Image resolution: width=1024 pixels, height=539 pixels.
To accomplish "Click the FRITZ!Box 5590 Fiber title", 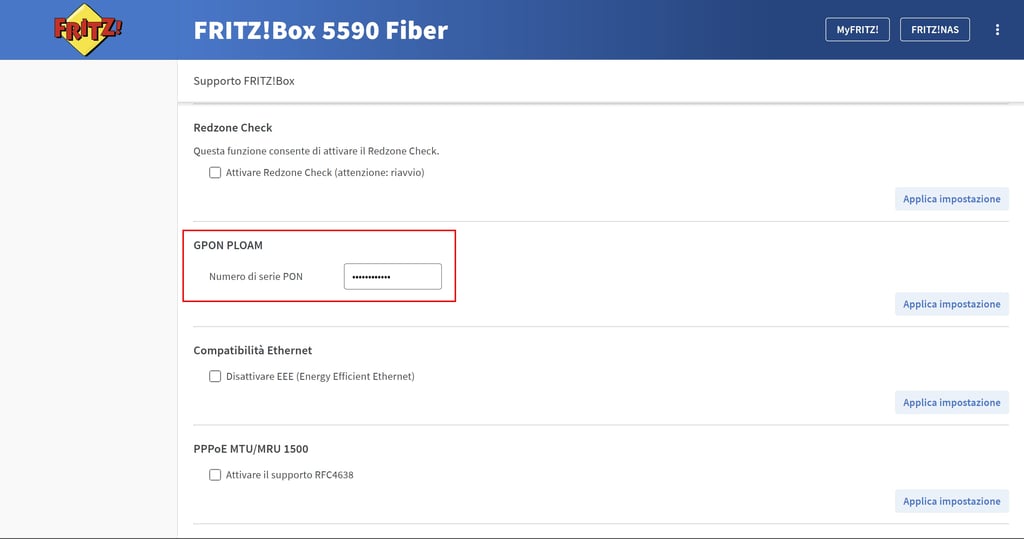I will point(320,30).
